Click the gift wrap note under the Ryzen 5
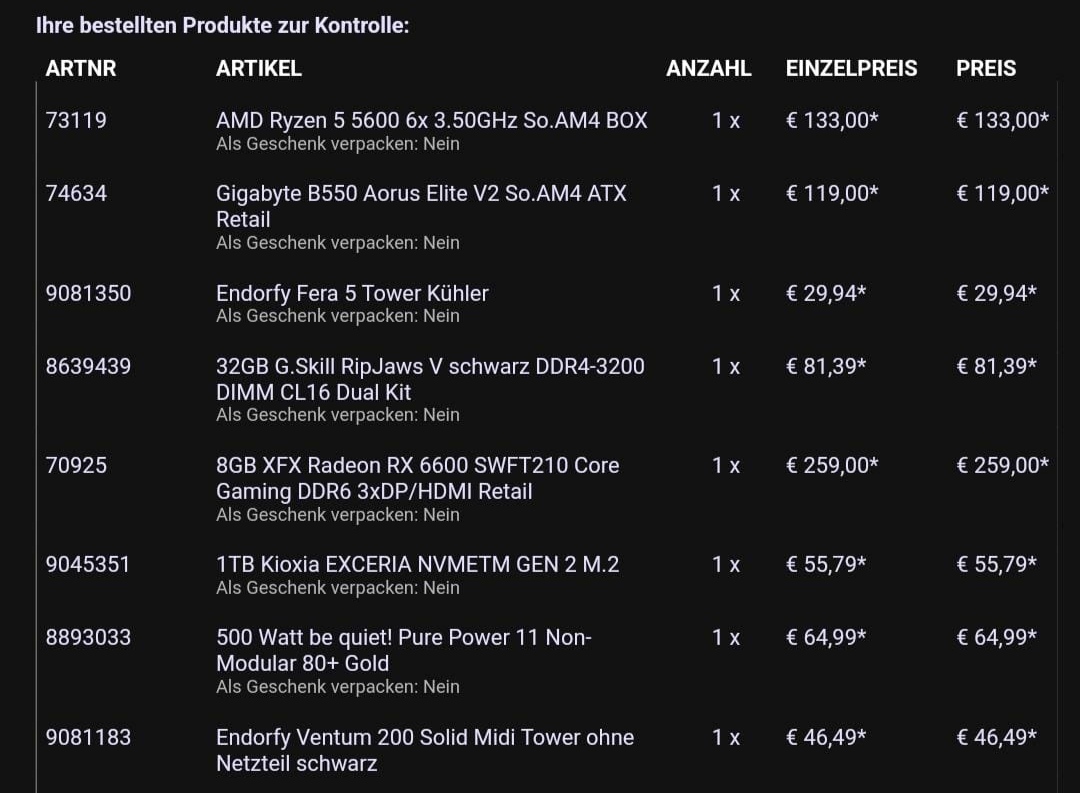 [x=338, y=144]
